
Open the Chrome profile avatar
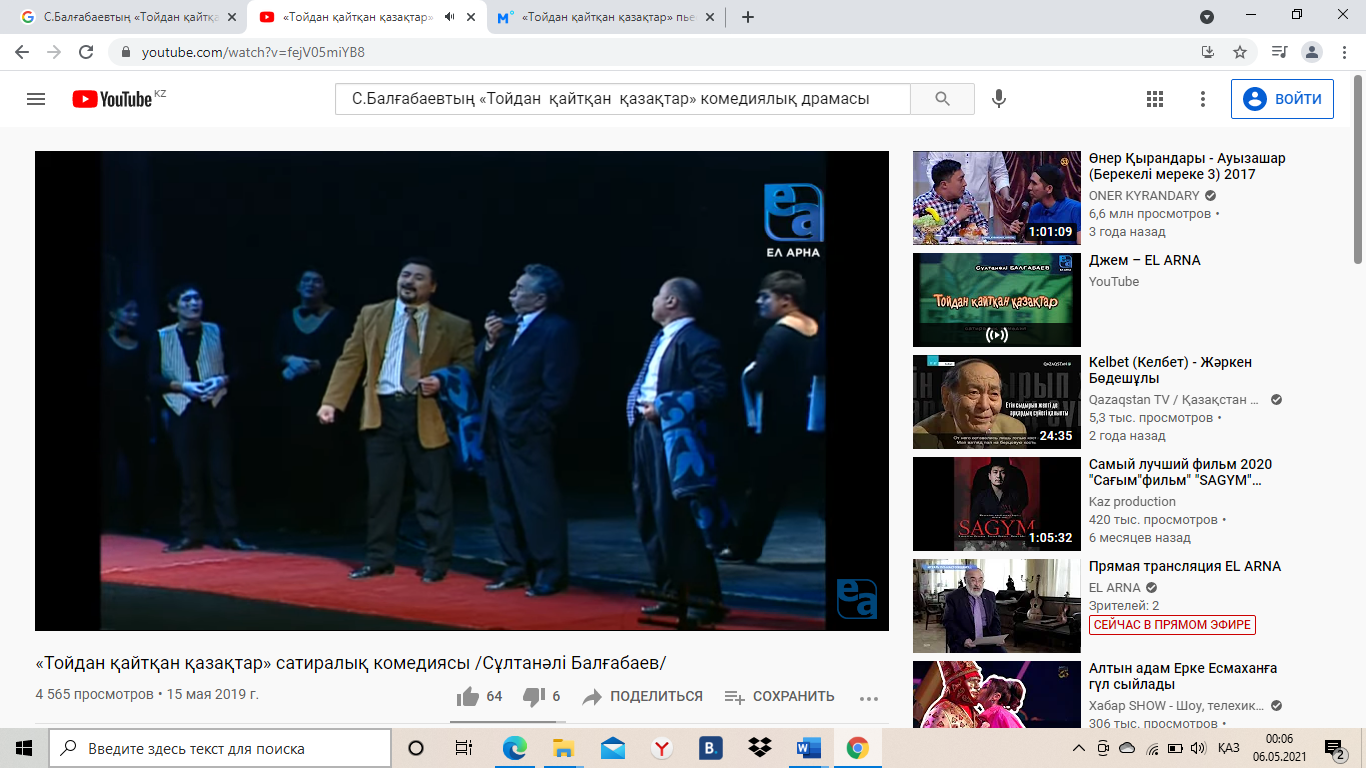(1312, 52)
